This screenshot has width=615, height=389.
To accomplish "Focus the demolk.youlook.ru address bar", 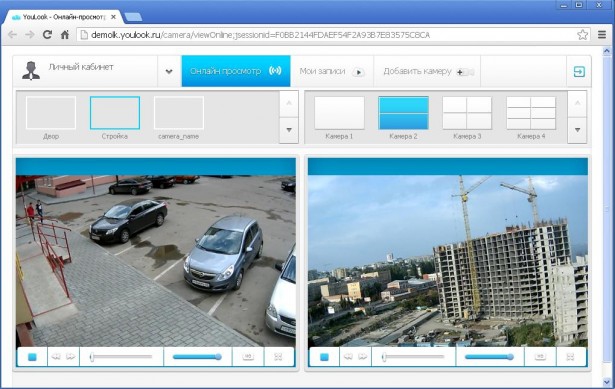I will tap(328, 35).
